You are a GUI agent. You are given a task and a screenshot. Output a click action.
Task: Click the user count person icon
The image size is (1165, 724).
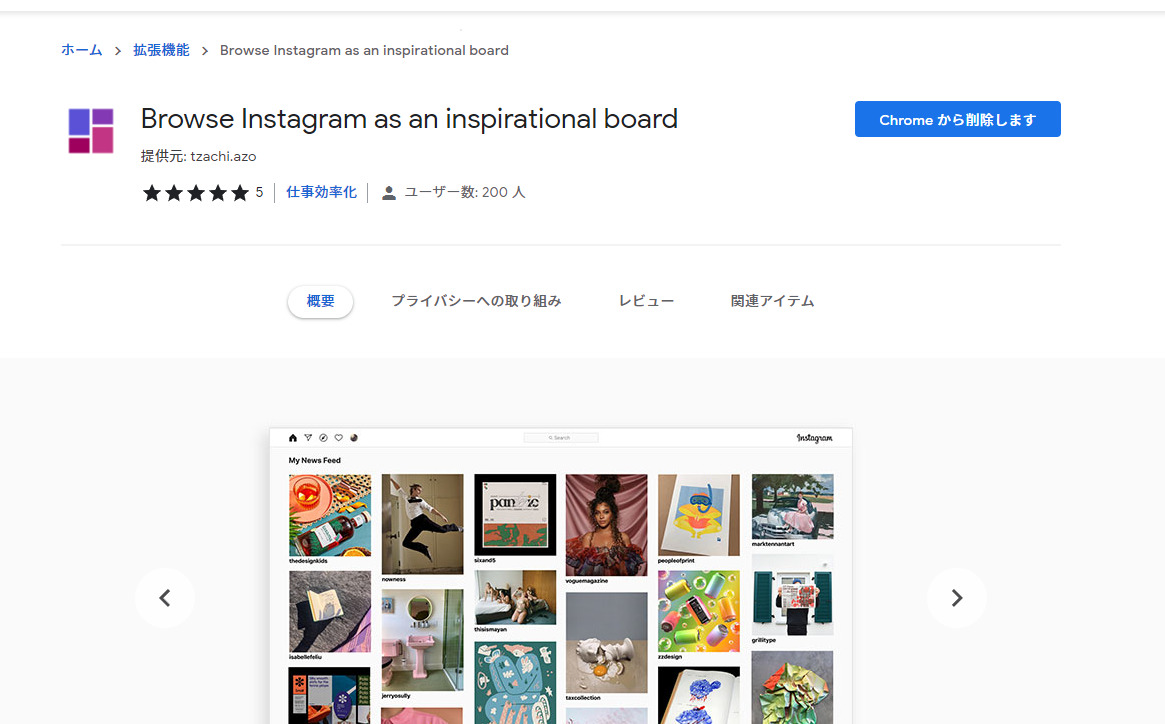(x=389, y=193)
